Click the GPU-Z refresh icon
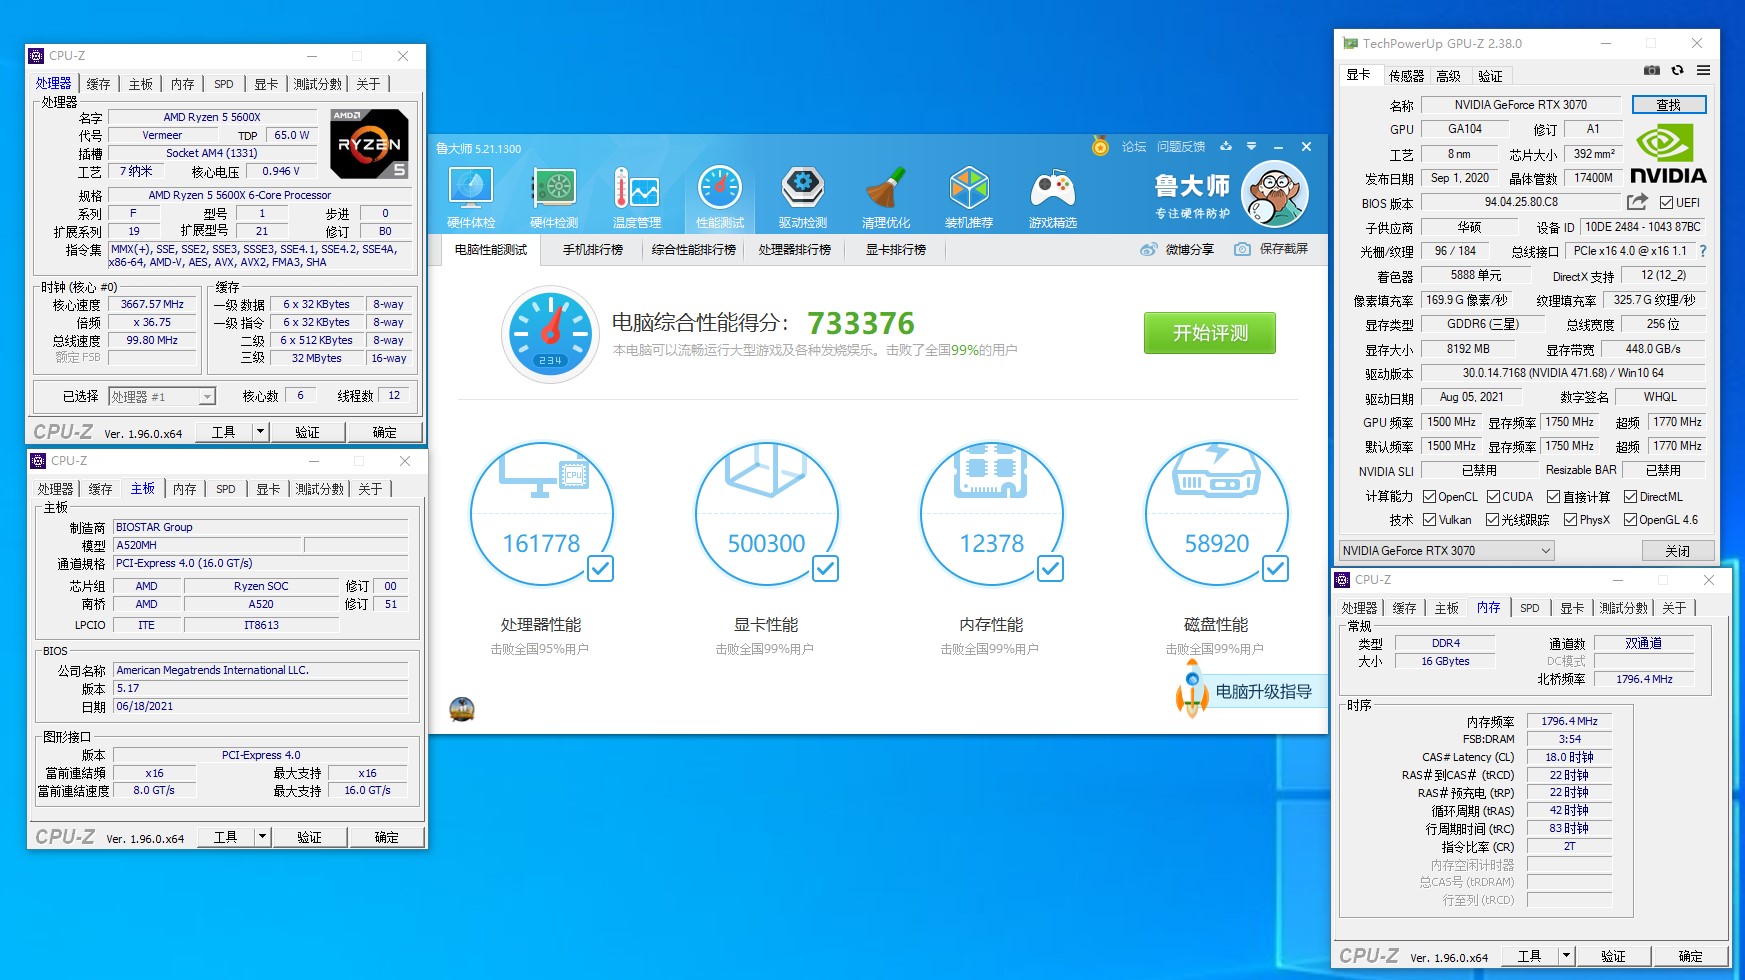 click(1678, 71)
